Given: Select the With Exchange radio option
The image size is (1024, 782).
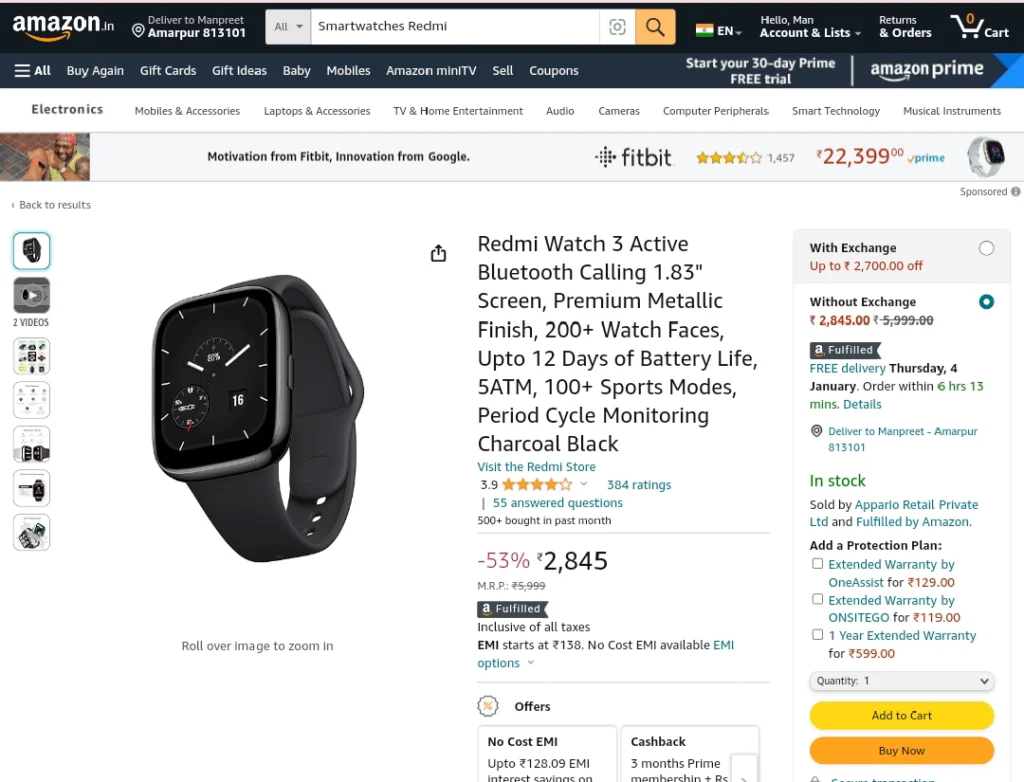Looking at the screenshot, I should 986,248.
